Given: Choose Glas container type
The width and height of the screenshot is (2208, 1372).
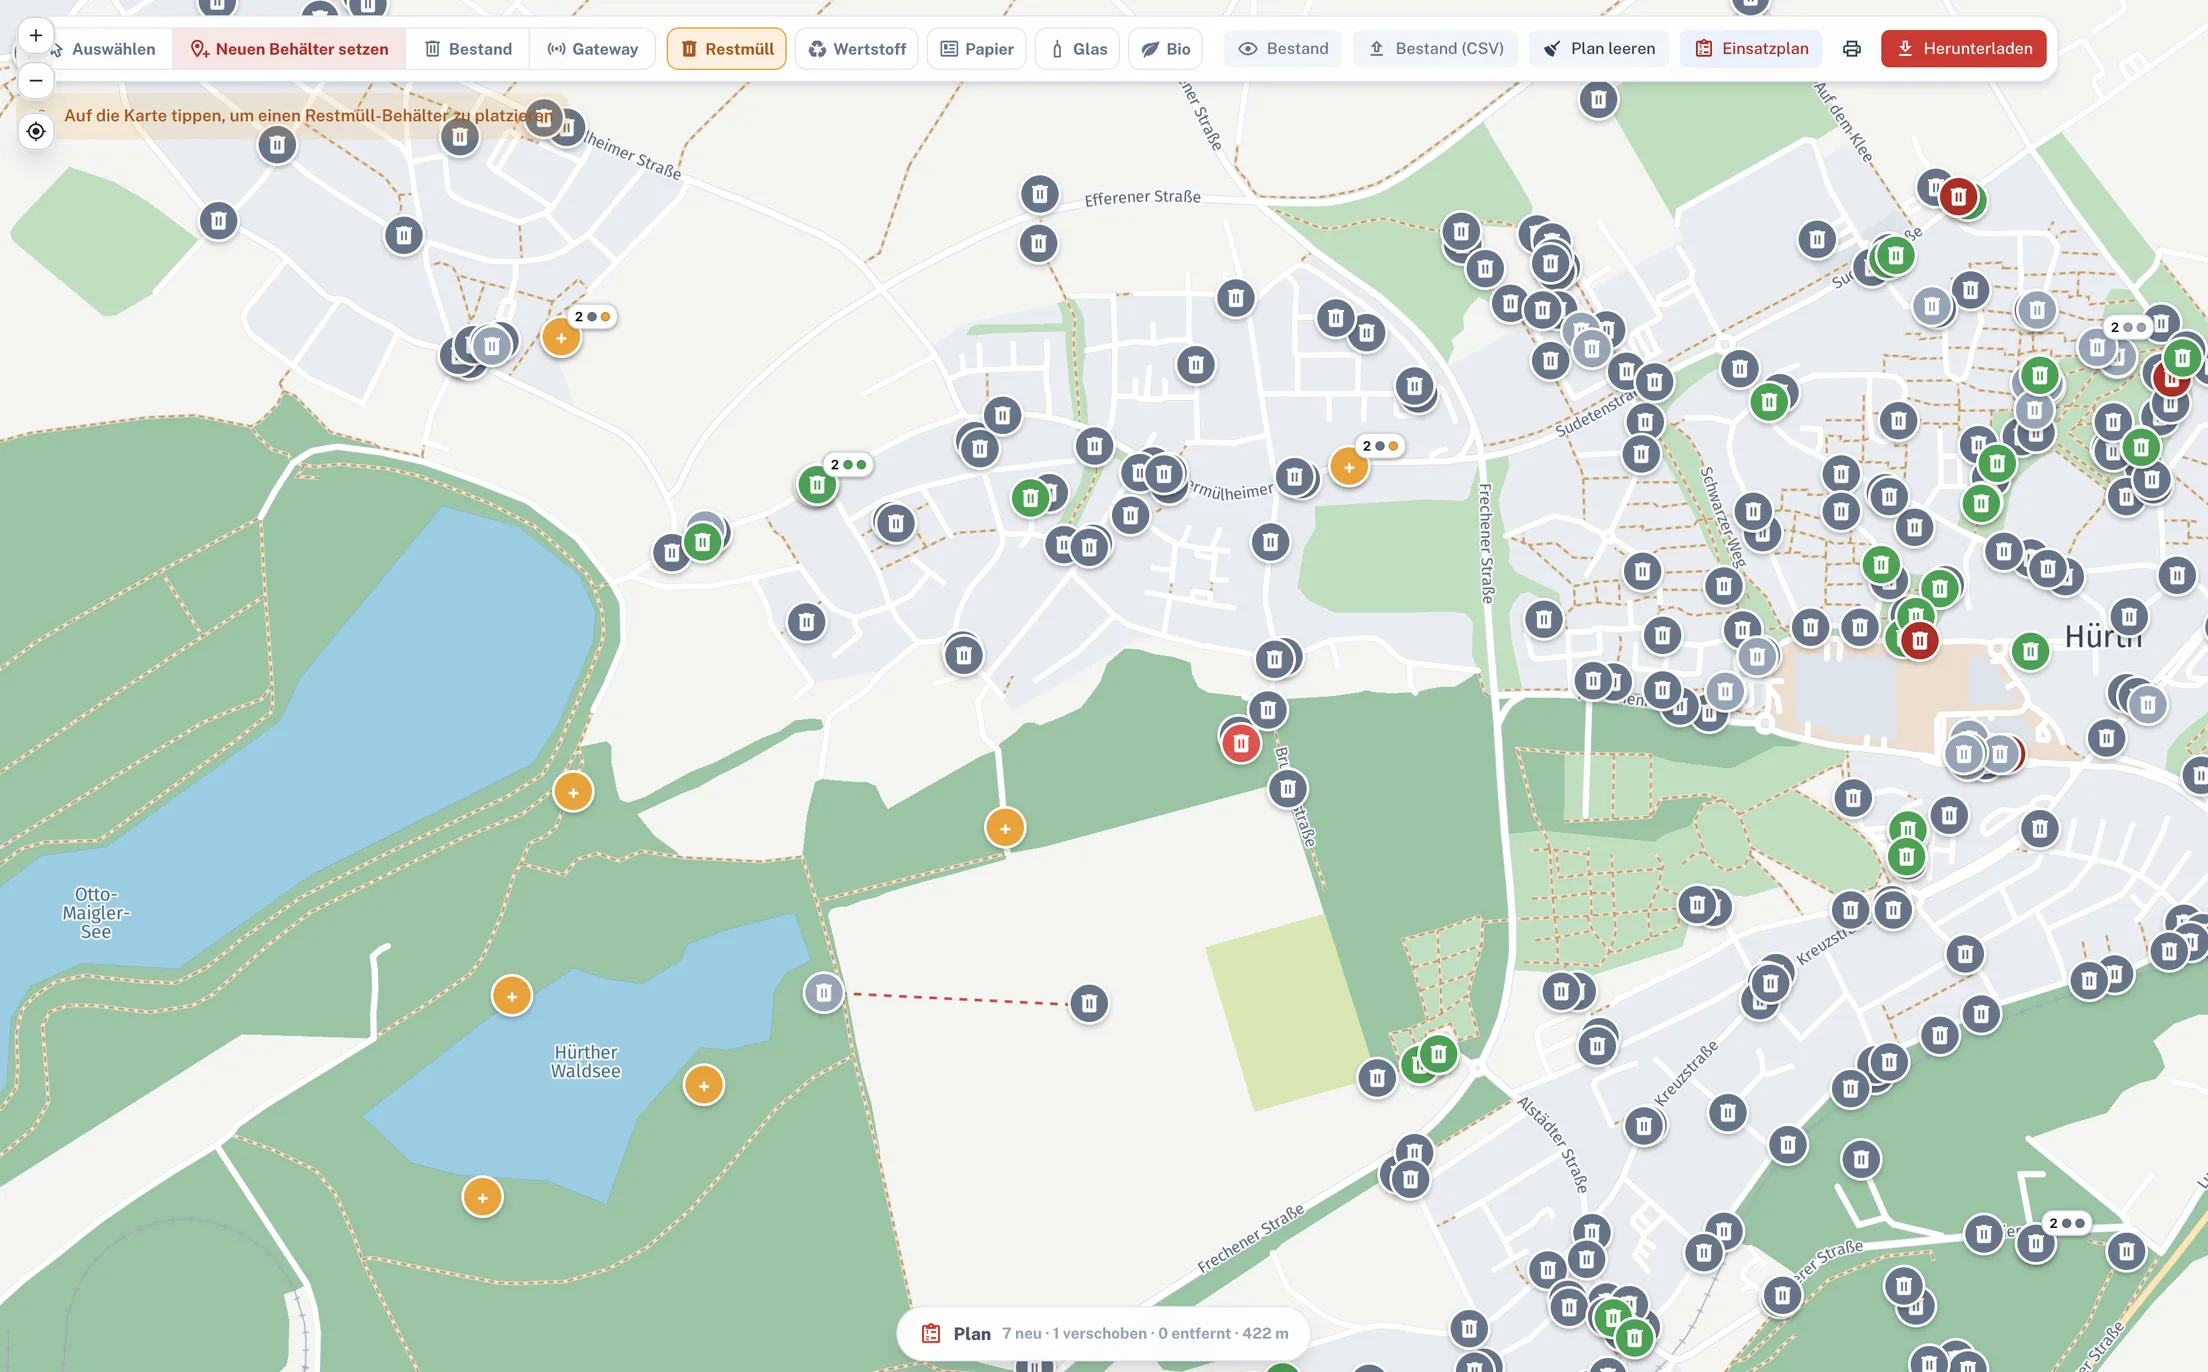Looking at the screenshot, I should coord(1078,49).
